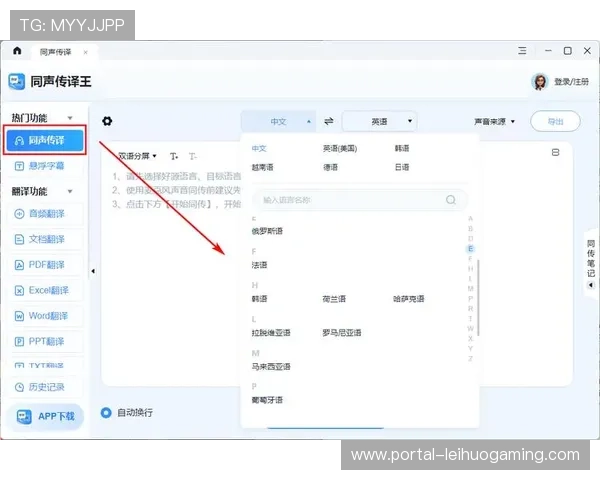
Task: Jump to letter W in index
Action: click(471, 329)
